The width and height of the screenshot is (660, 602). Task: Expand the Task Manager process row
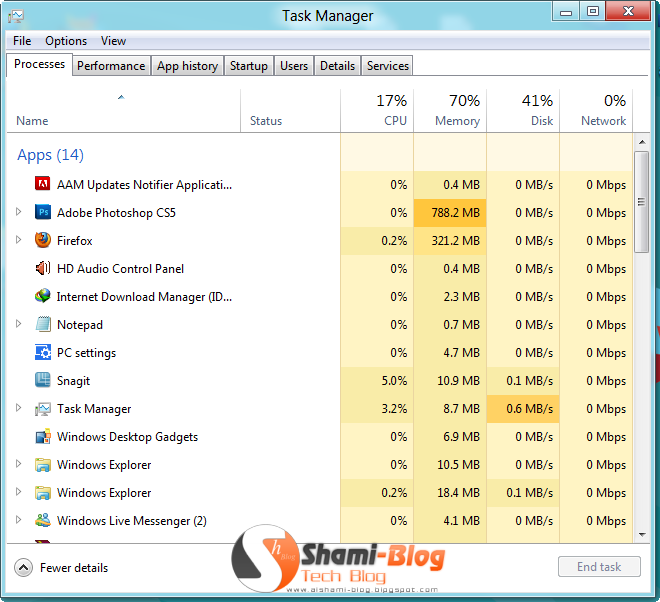[18, 408]
